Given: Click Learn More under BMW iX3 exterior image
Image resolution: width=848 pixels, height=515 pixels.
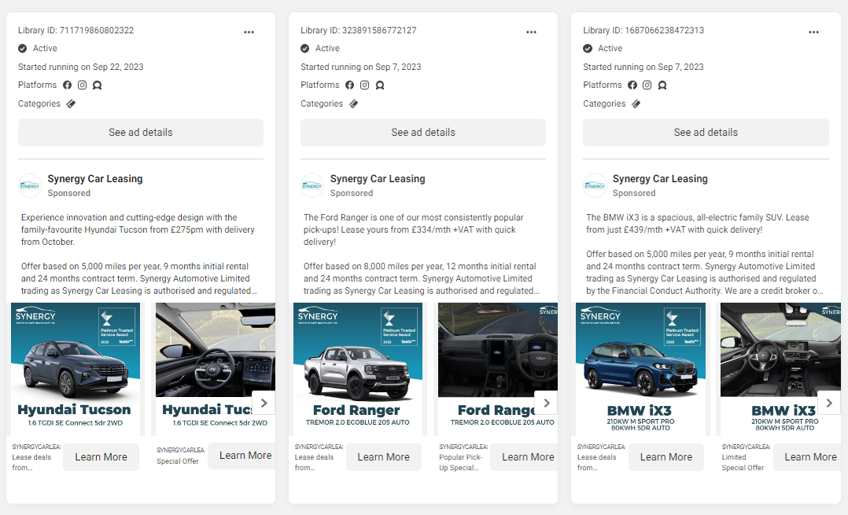Looking at the screenshot, I should click(x=666, y=457).
